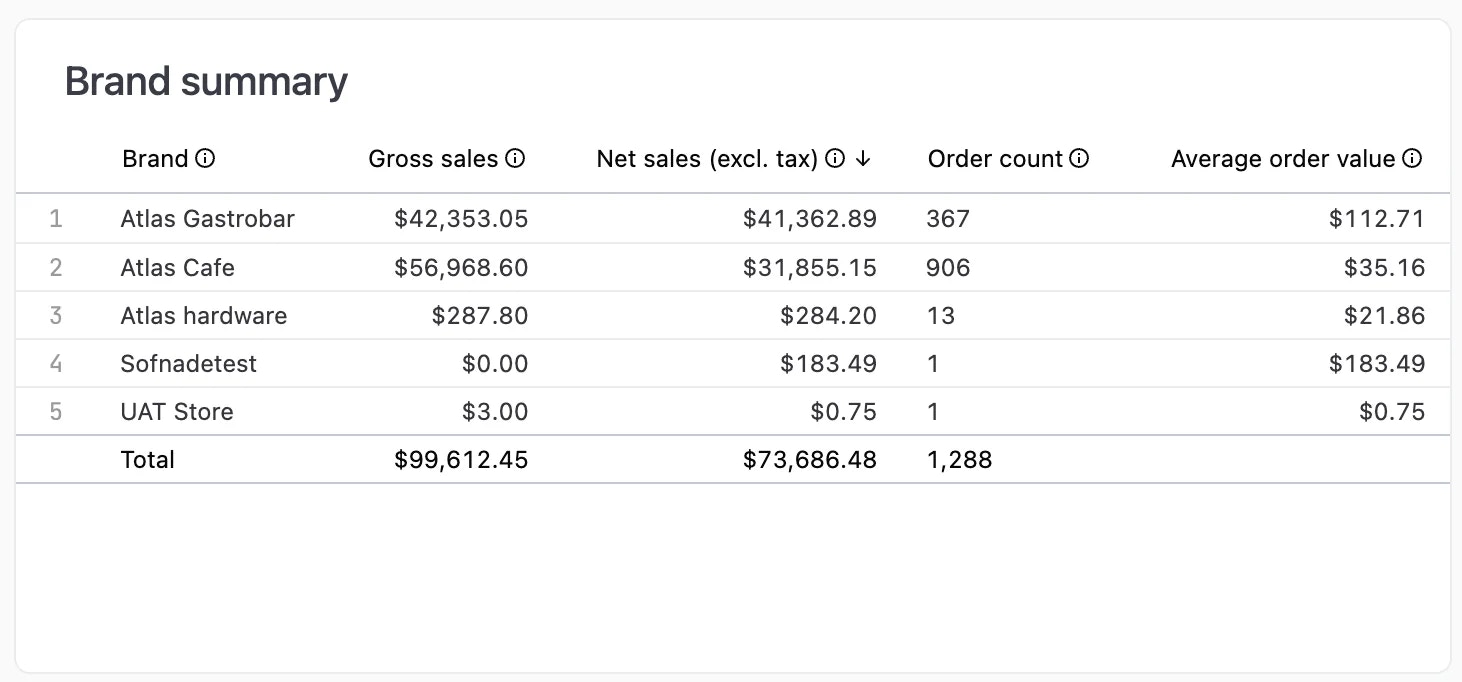
Task: Click row number 3 in the table
Action: pyautogui.click(x=56, y=315)
